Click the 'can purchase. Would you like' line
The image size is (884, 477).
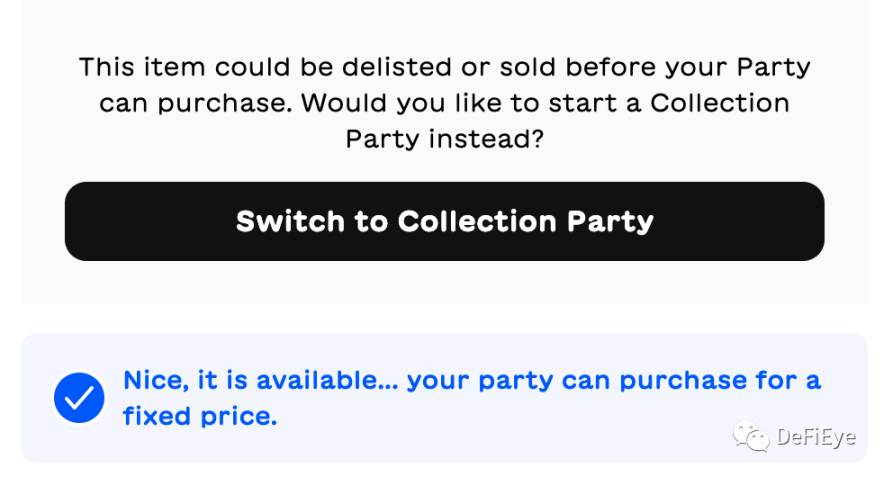point(444,103)
